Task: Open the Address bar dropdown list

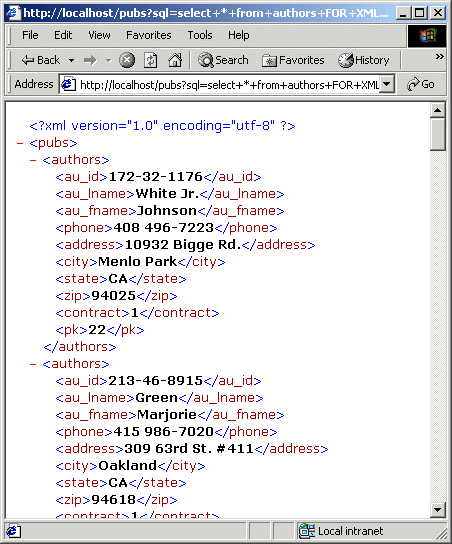Action: [387, 84]
